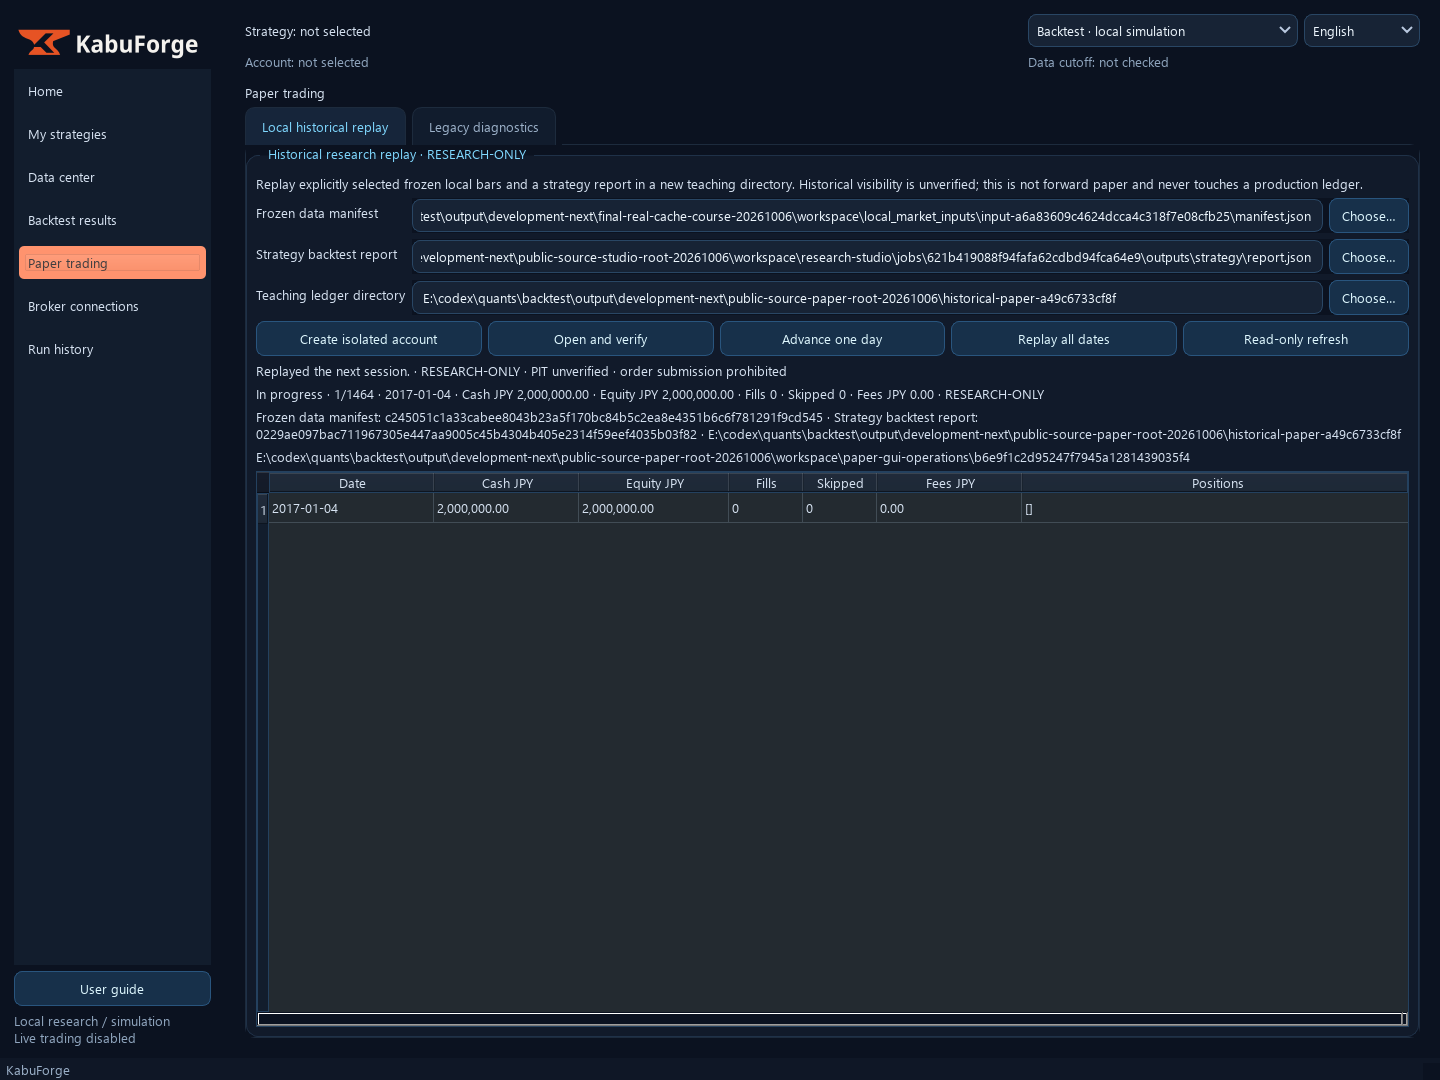Select the 2017-01-04 date cell
Image resolution: width=1440 pixels, height=1080 pixels.
[351, 508]
